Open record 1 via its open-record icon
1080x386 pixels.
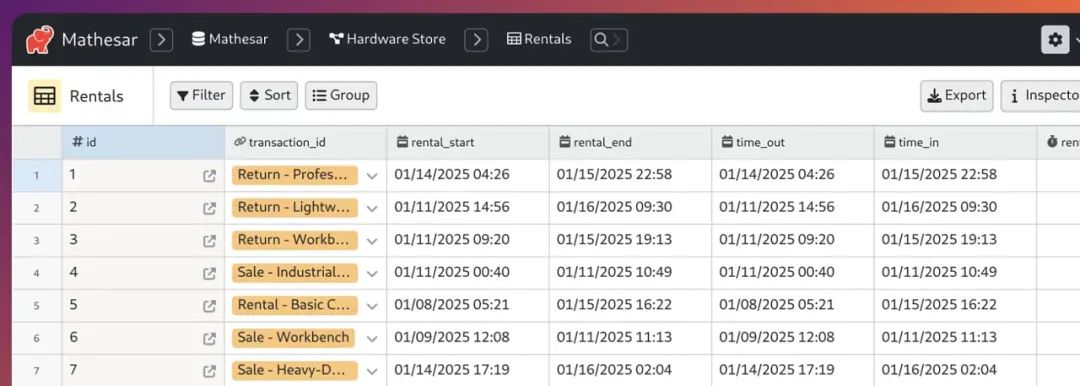209,176
